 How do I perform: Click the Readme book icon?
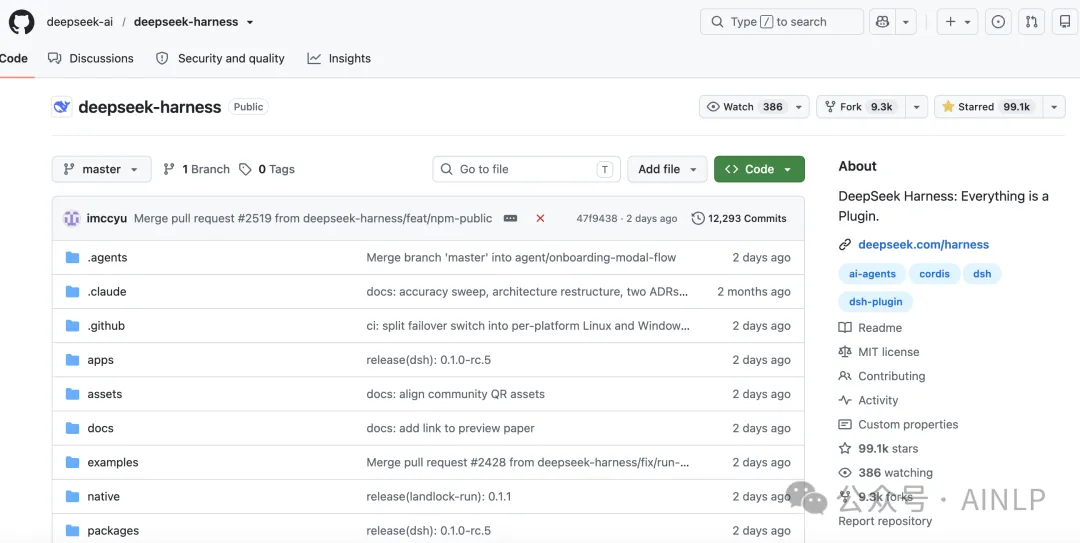click(x=845, y=328)
